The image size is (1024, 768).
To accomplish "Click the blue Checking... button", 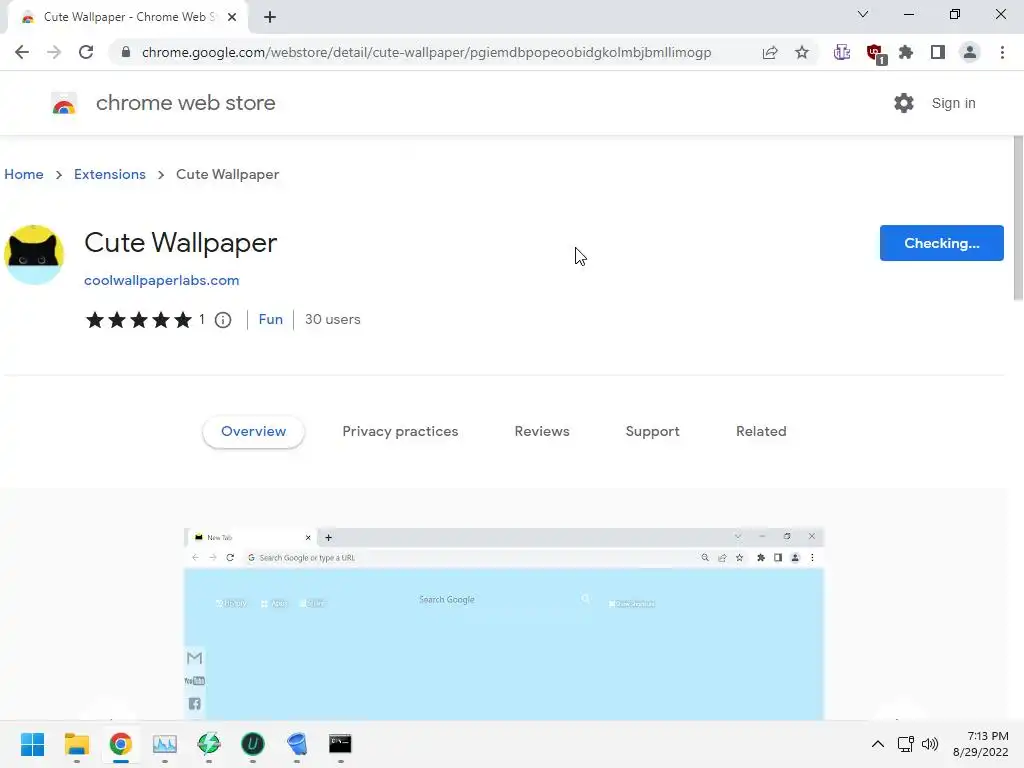I will 941,243.
